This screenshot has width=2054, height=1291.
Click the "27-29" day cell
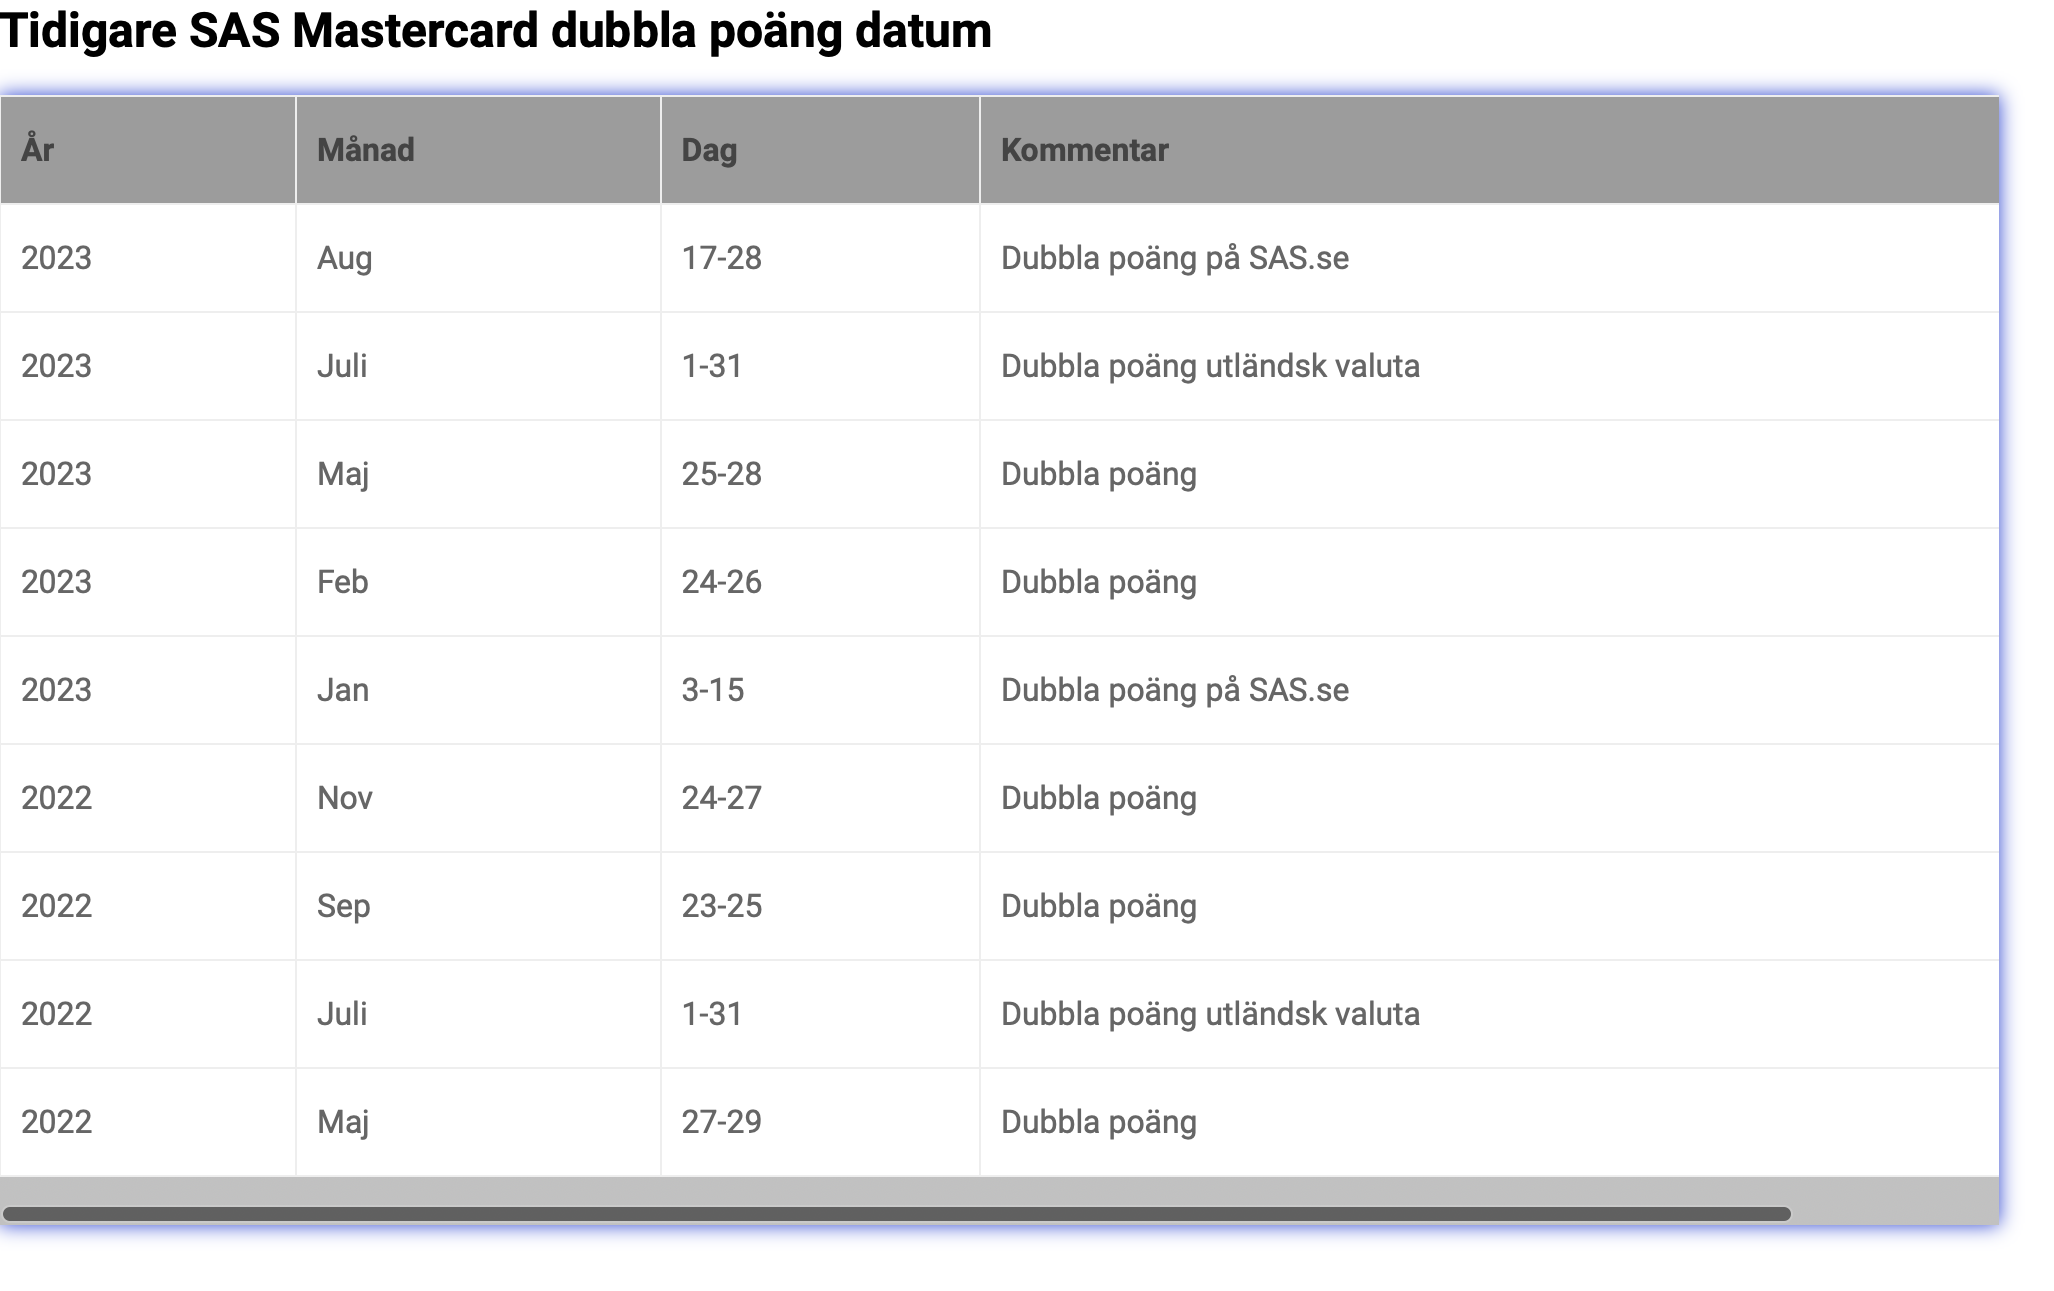[721, 1122]
